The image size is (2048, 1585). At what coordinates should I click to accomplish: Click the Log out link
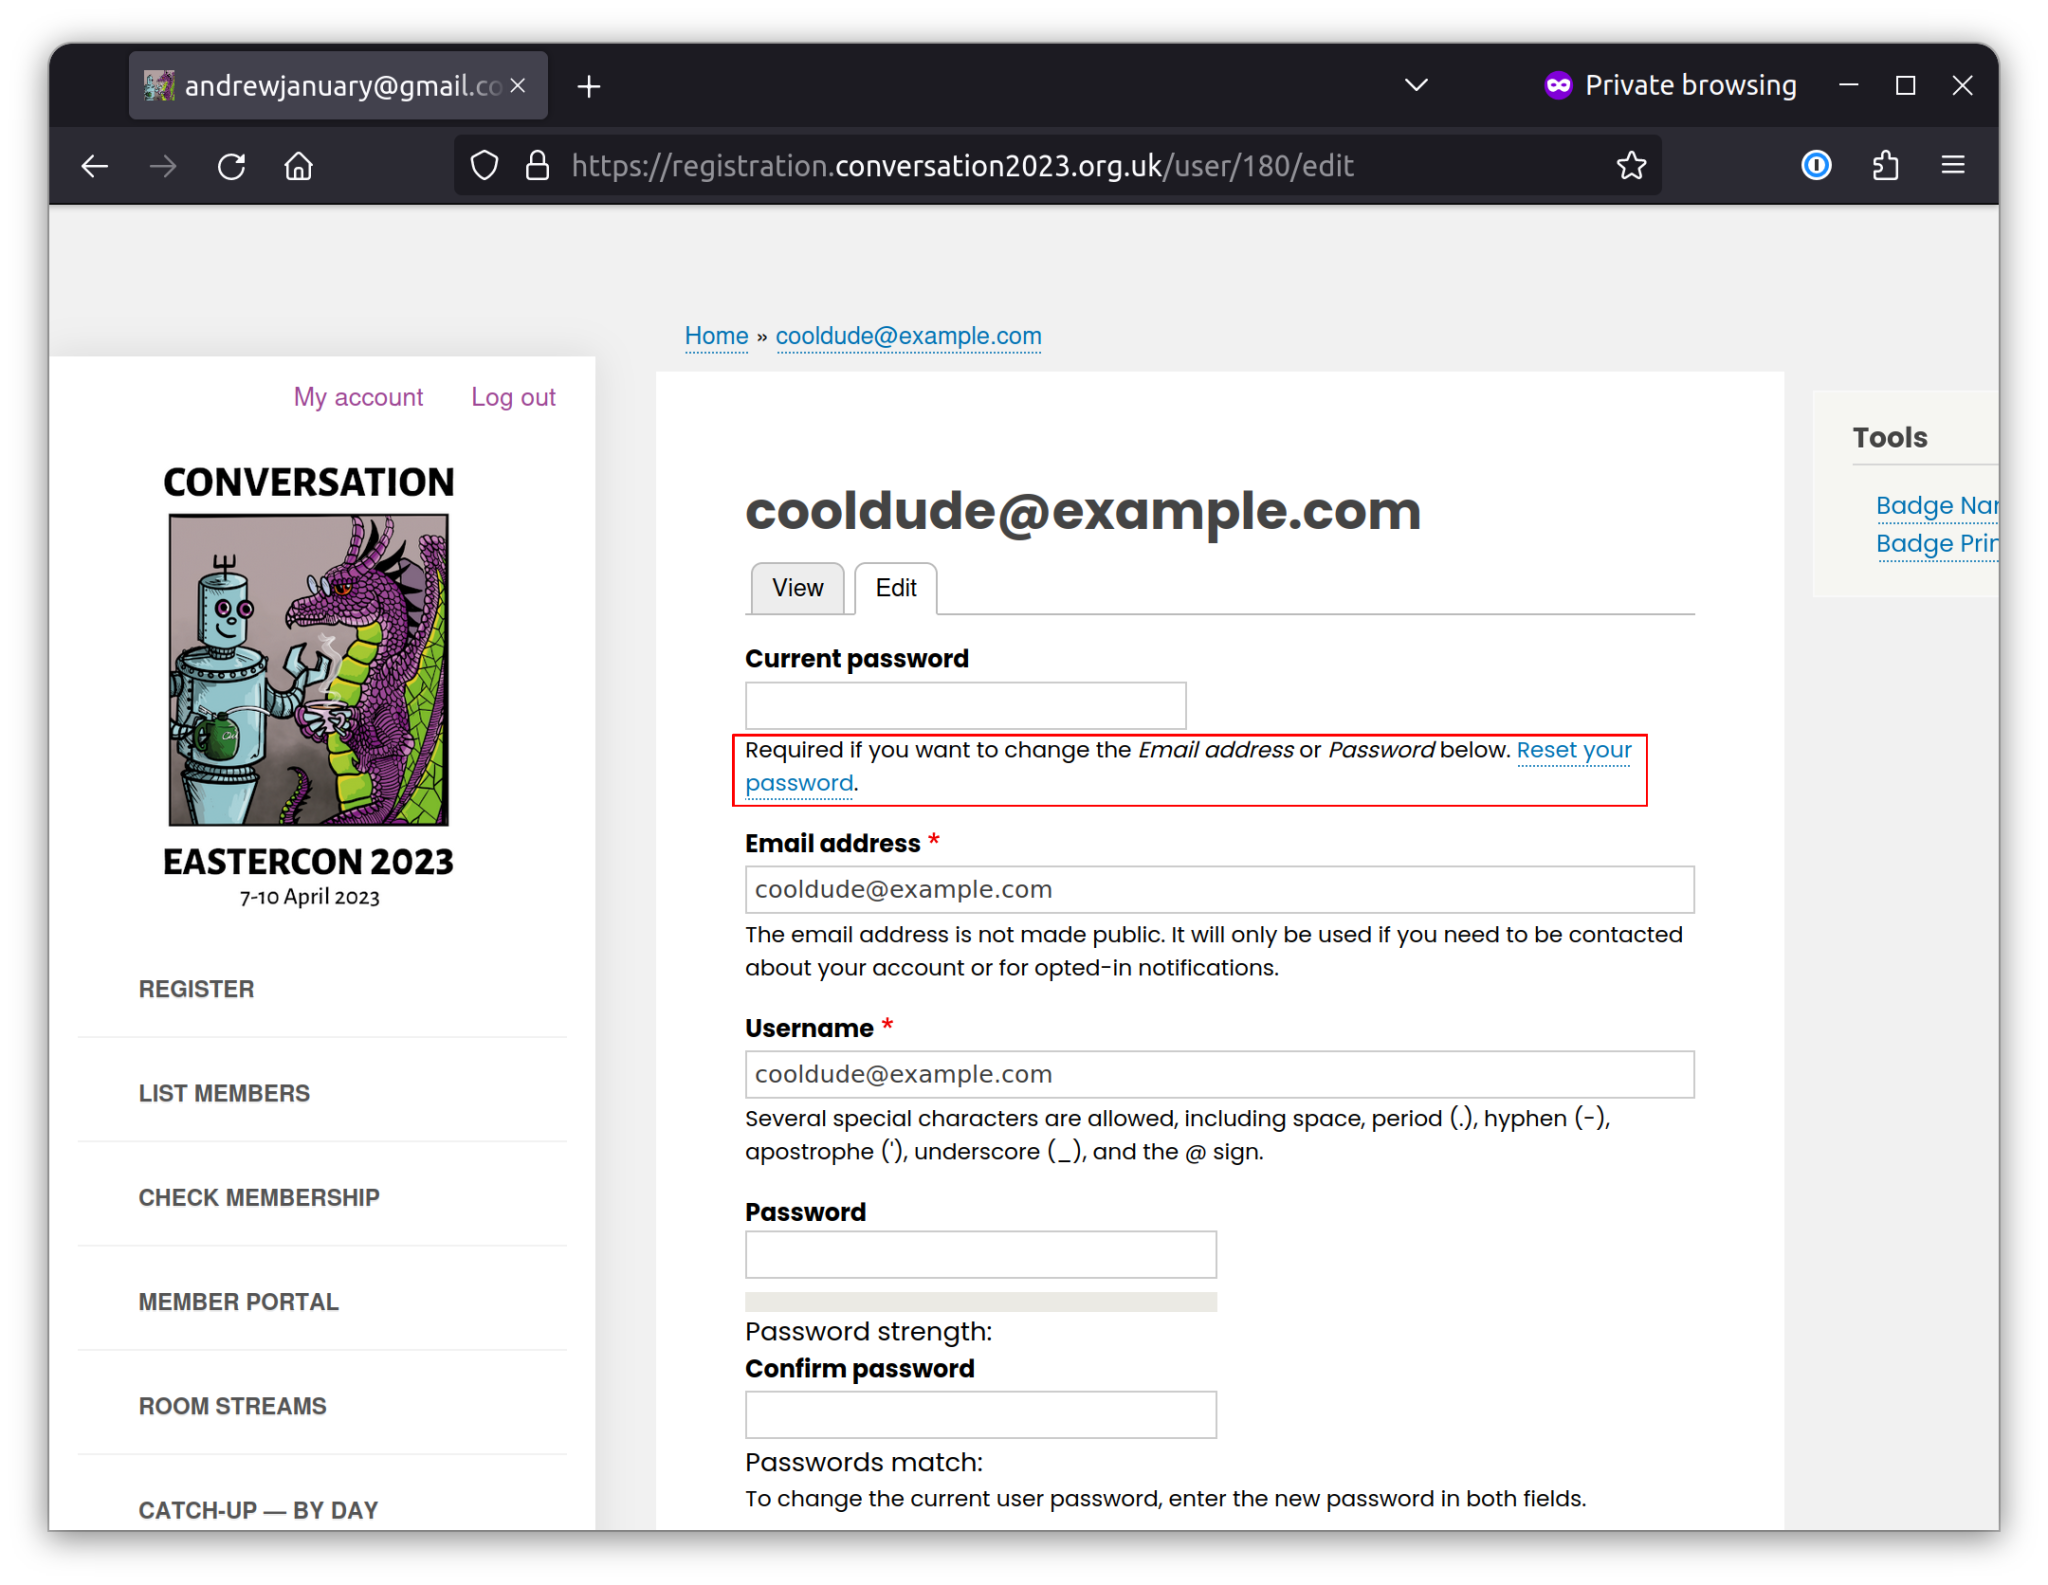513,397
